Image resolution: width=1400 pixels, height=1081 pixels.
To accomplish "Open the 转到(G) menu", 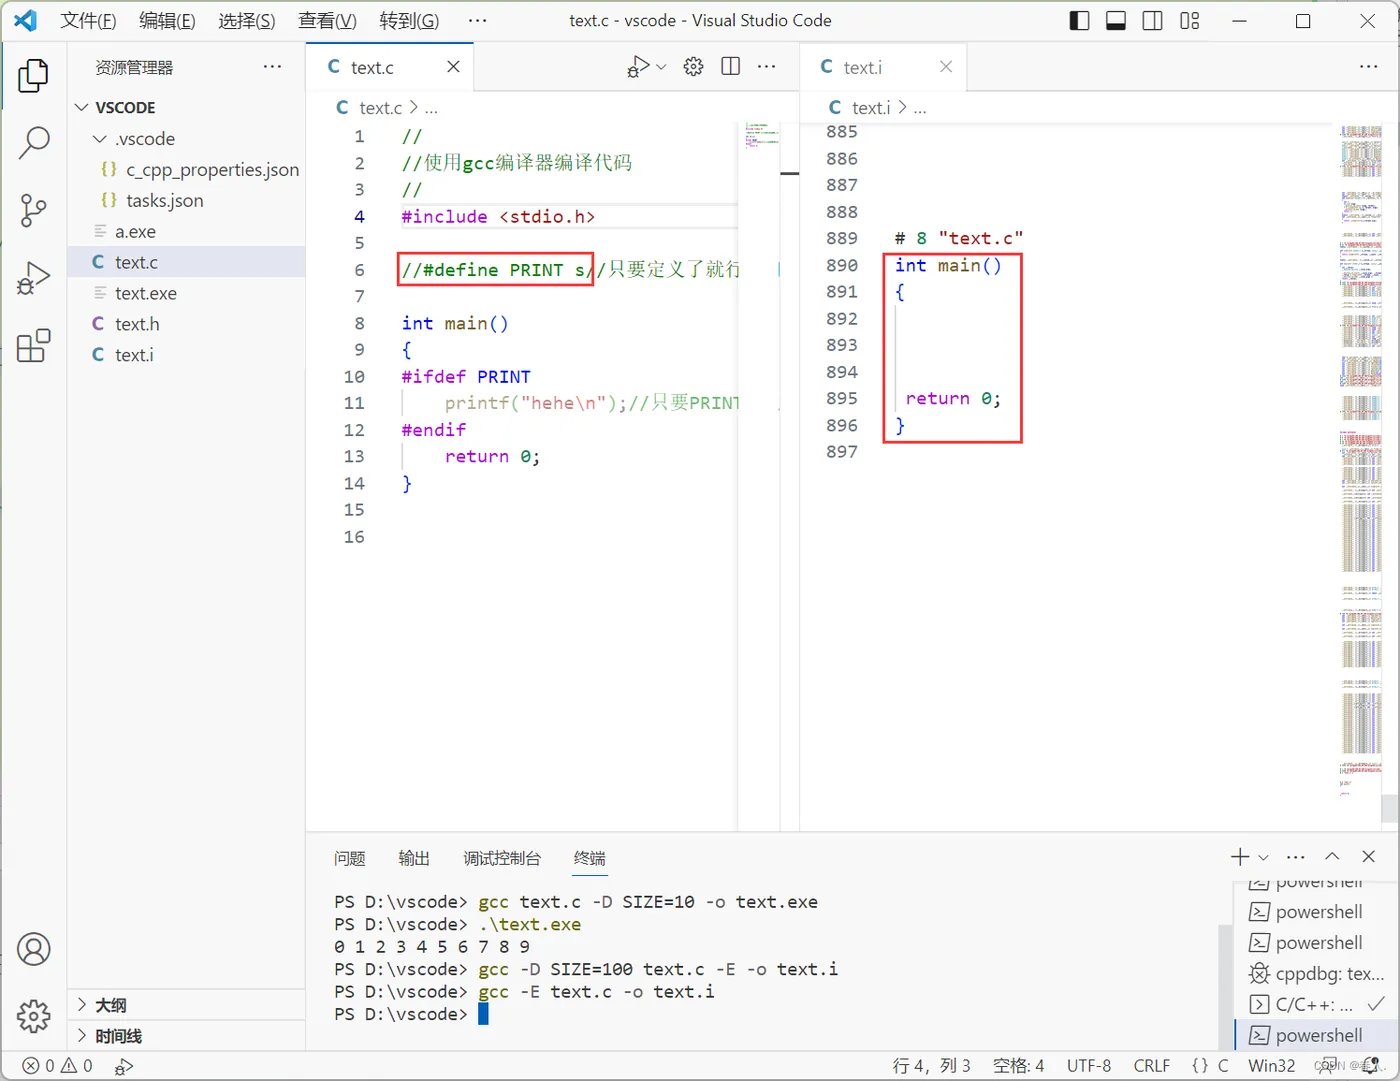I will 409,21.
